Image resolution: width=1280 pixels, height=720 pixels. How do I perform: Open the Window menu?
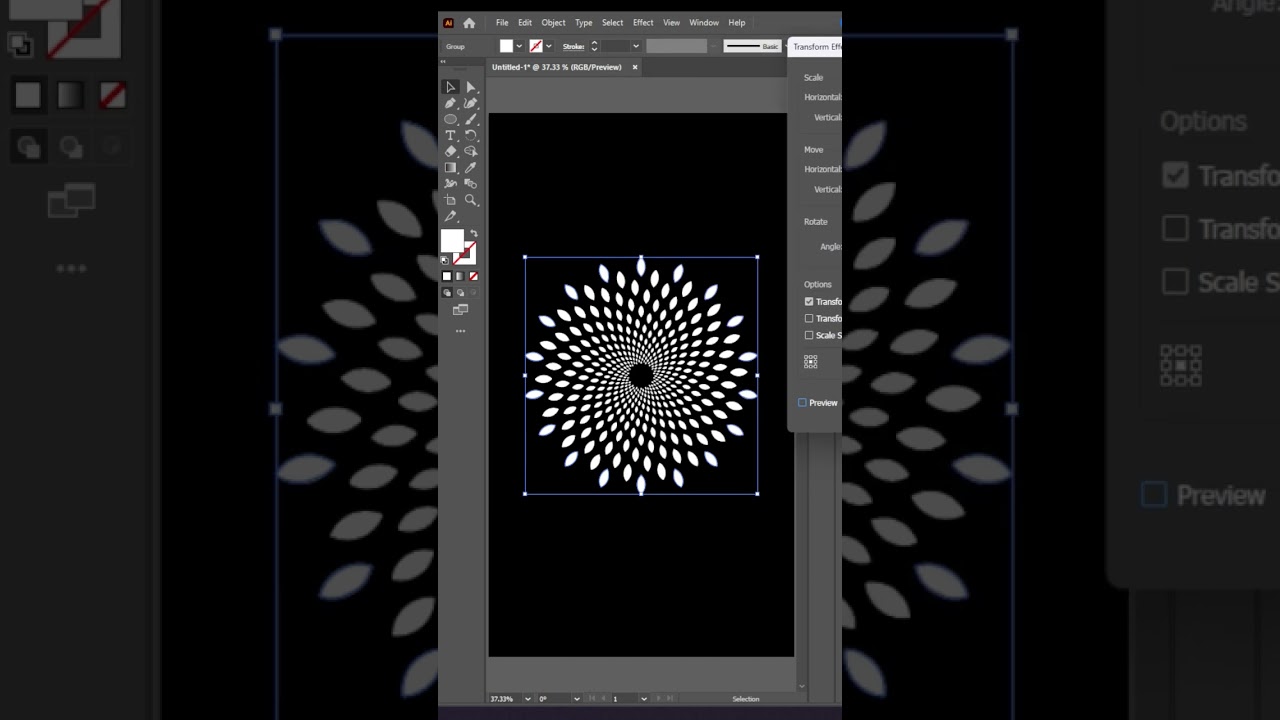point(704,23)
